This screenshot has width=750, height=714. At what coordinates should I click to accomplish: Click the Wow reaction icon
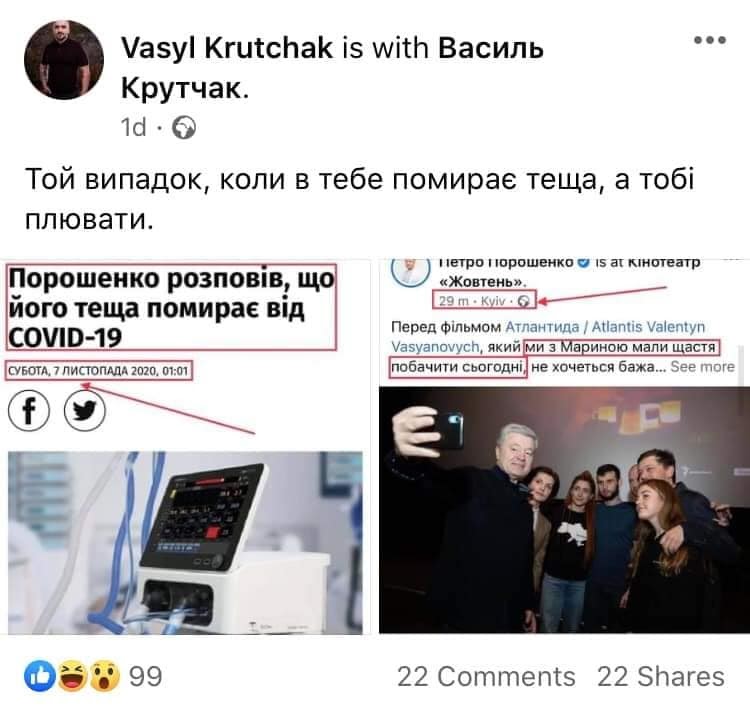pos(104,676)
